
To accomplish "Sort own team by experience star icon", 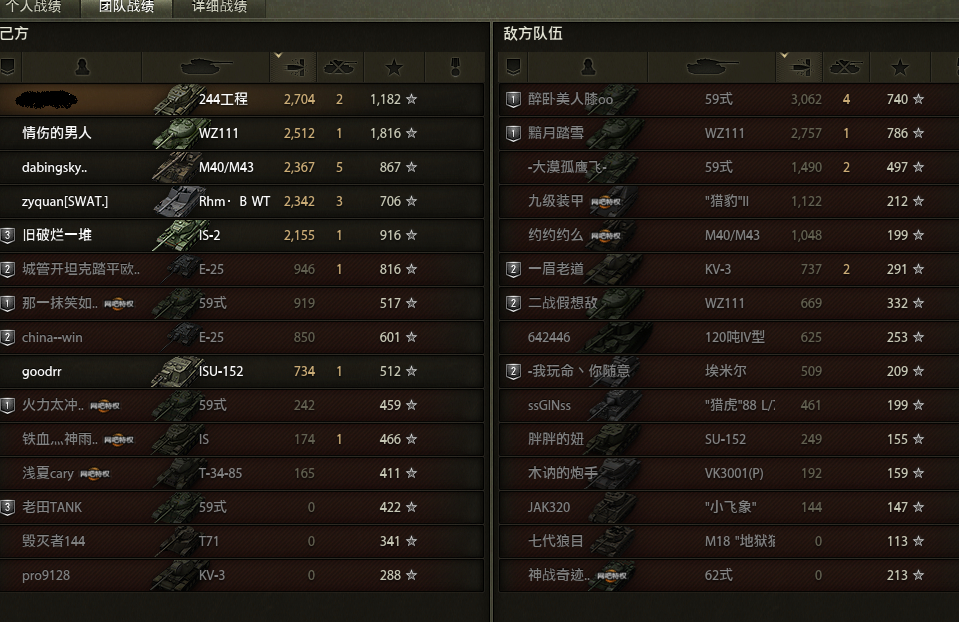I will 394,67.
